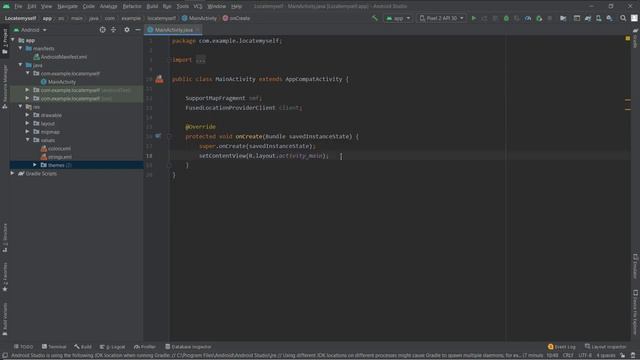Open the Navigate menu
Screen dimensions: 640x360
click(67, 6)
